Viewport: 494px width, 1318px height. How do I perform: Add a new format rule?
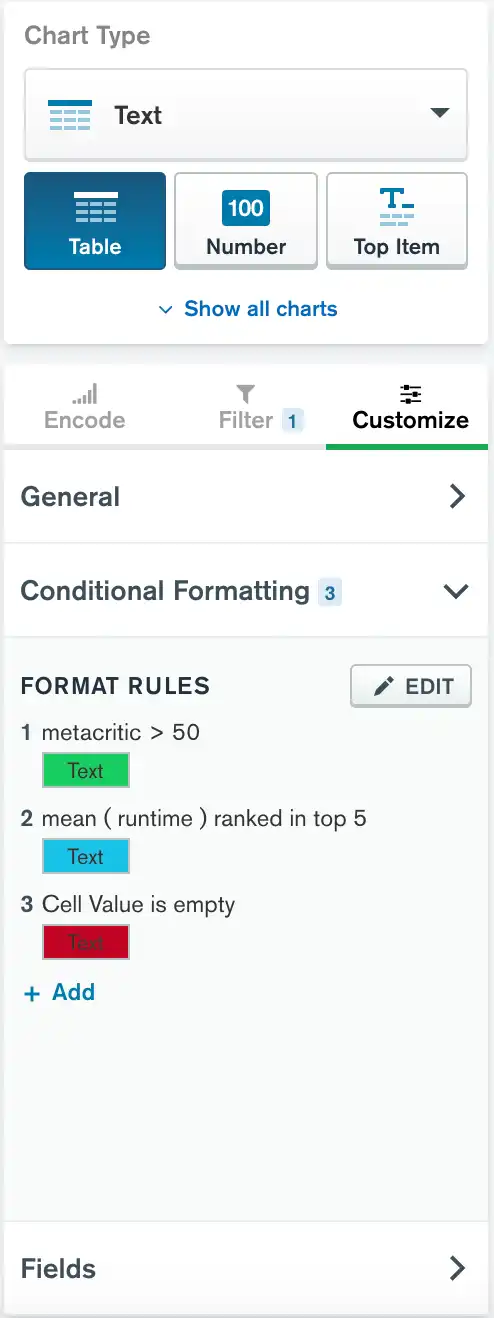pos(60,993)
